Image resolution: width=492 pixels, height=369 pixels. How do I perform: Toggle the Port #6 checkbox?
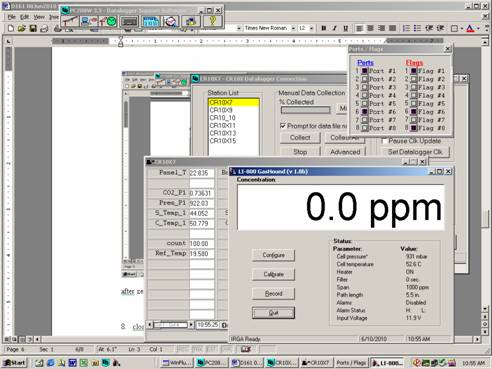click(x=365, y=112)
